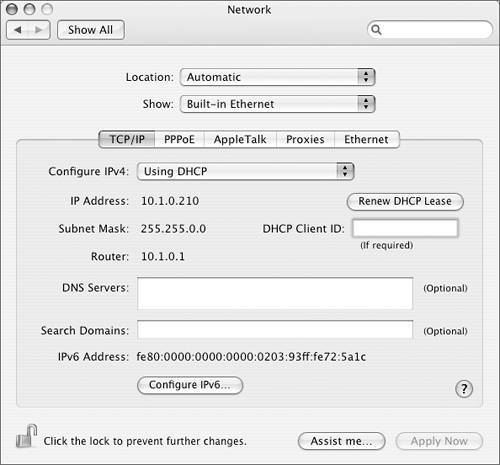Open the Show dropdown for Built-in Ethernet

coord(278,104)
